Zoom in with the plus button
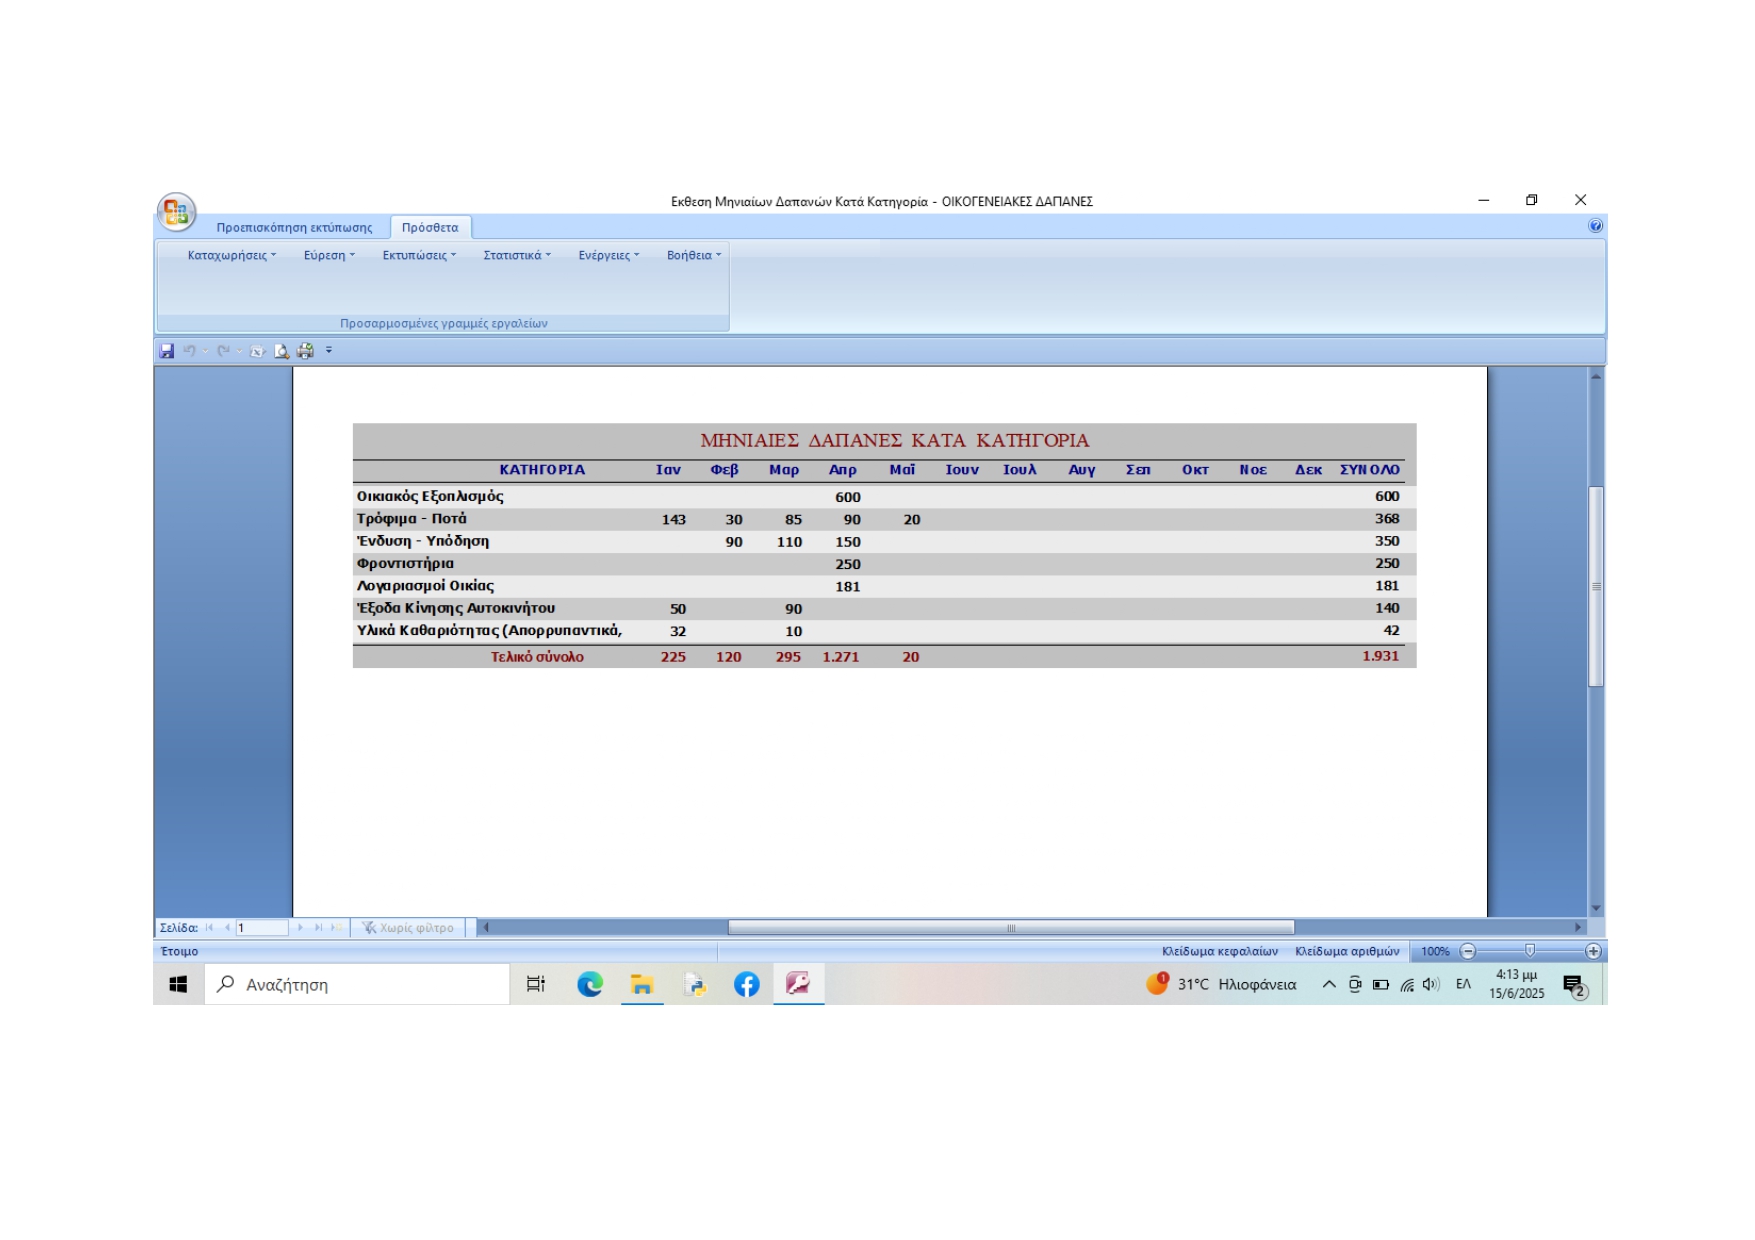 [1593, 951]
